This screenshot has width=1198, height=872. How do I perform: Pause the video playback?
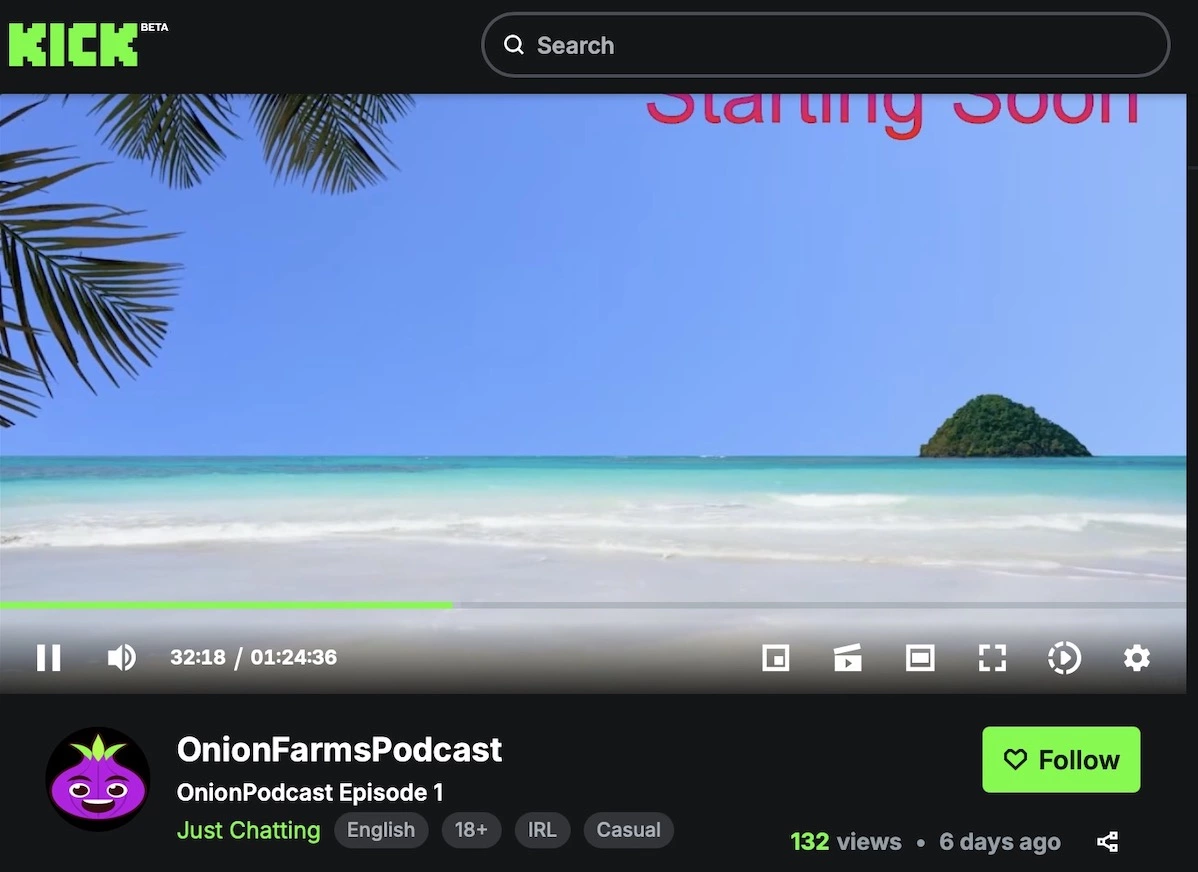click(49, 657)
